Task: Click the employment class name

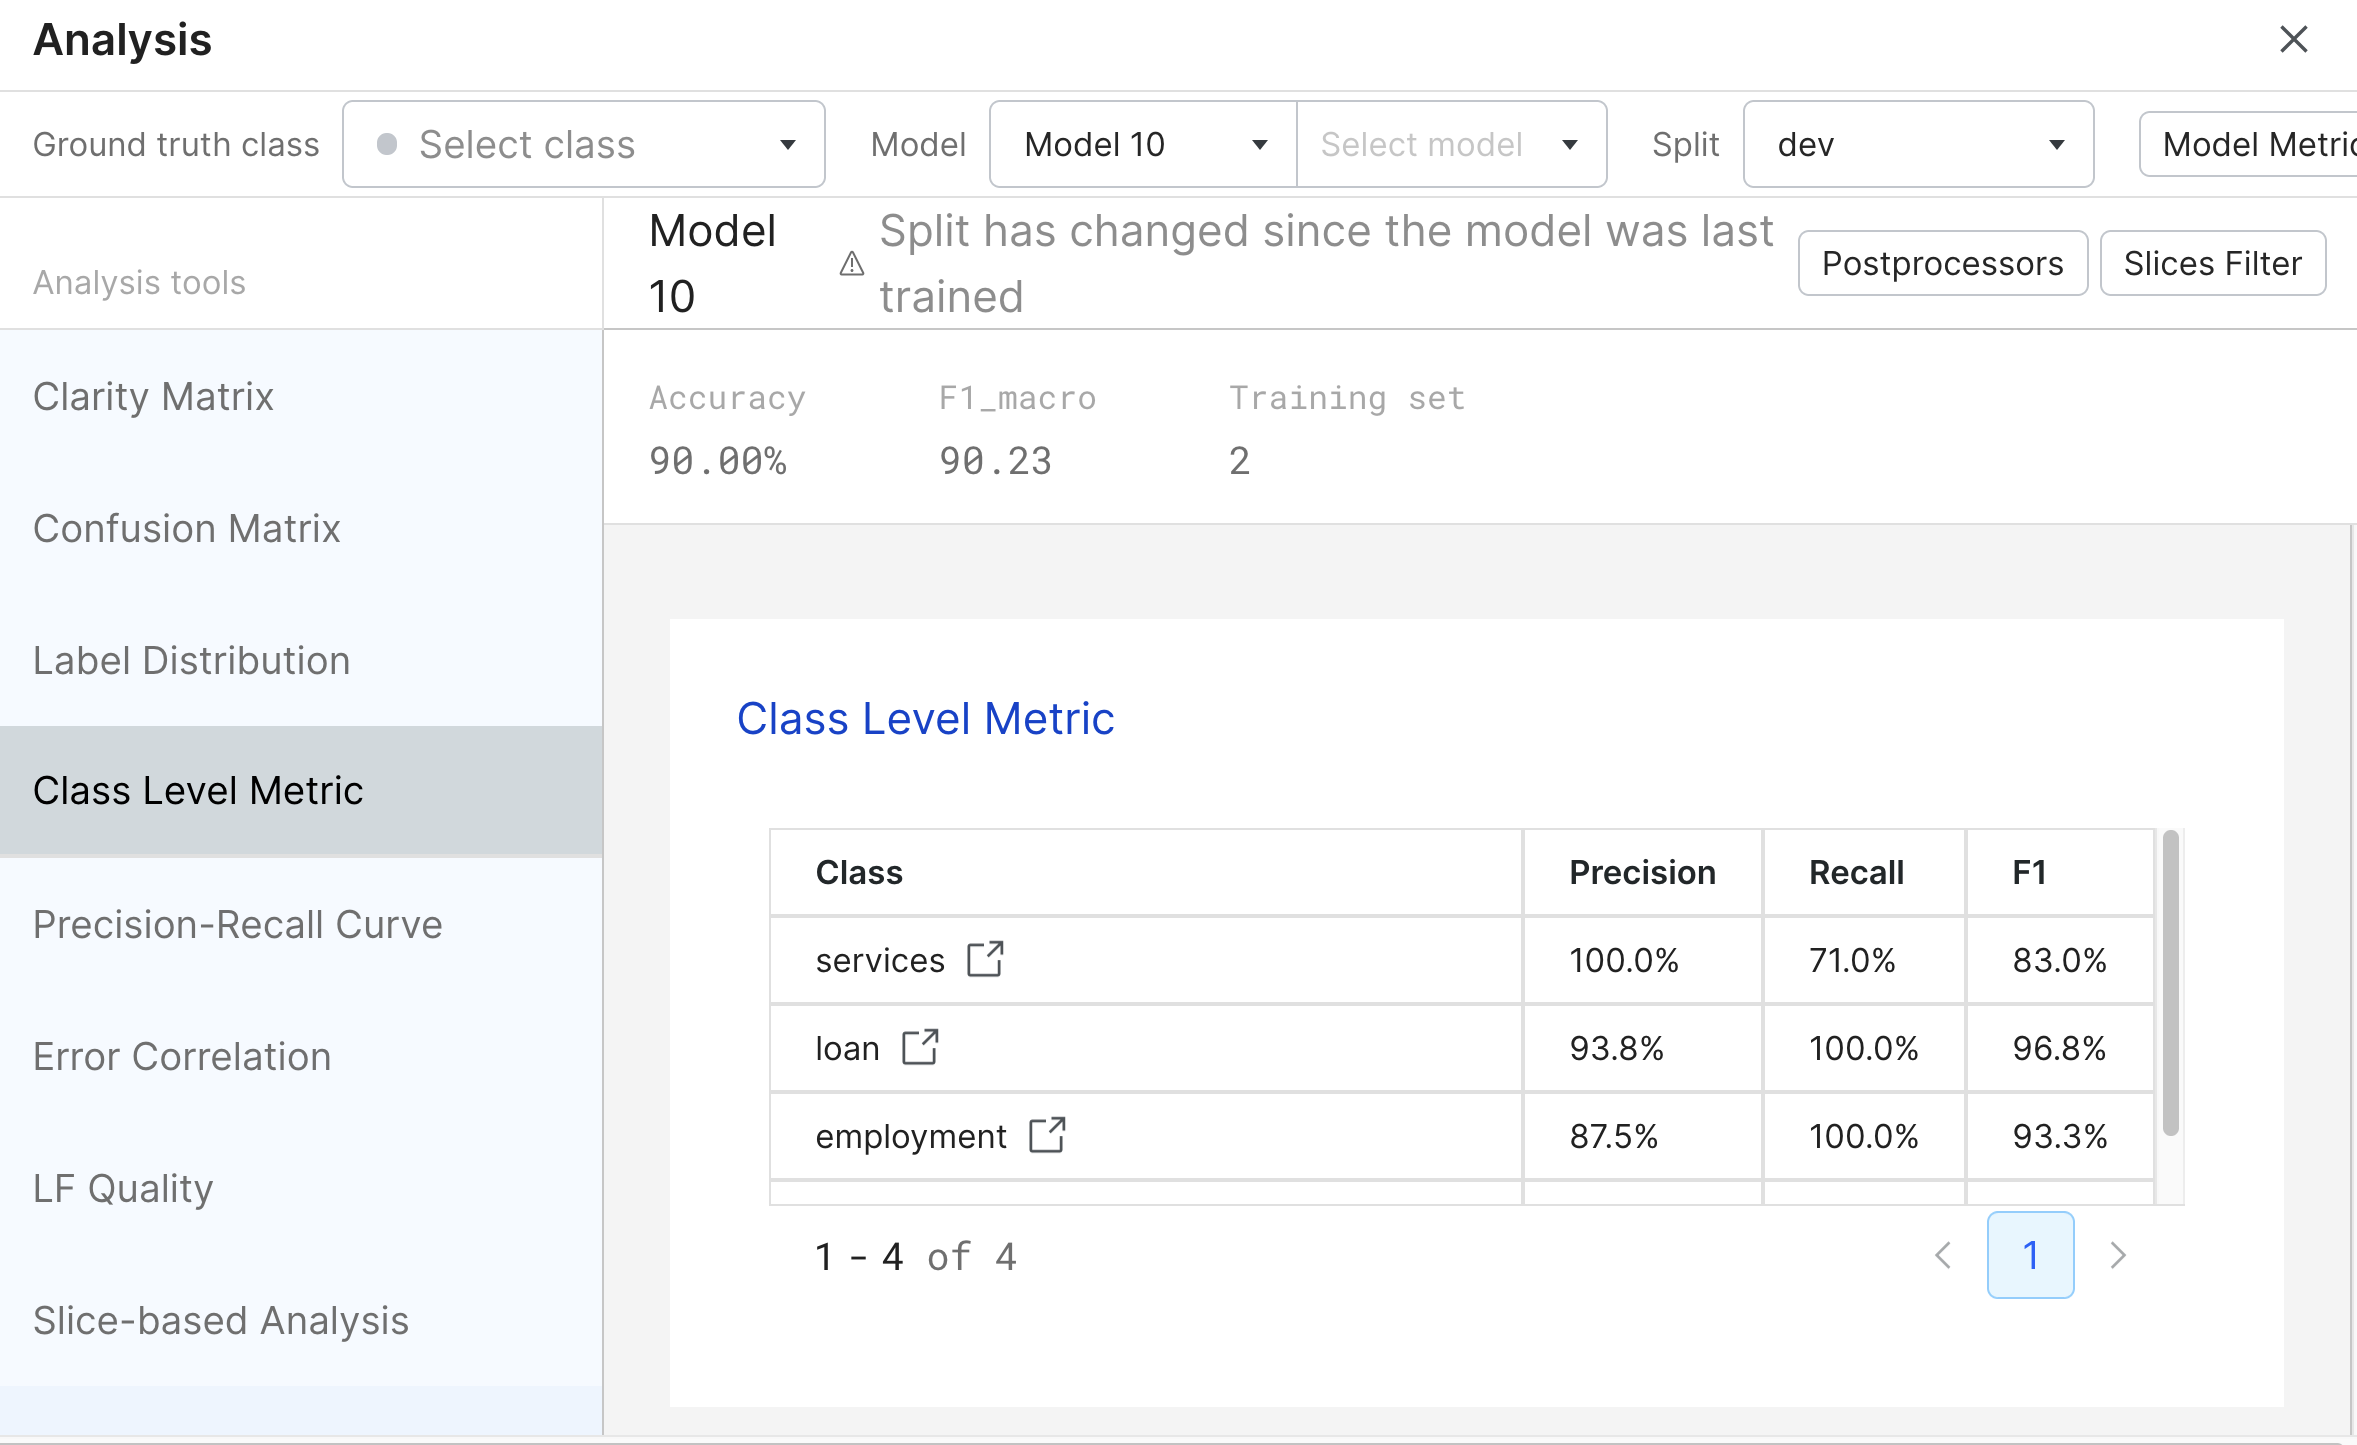Action: coord(911,1136)
